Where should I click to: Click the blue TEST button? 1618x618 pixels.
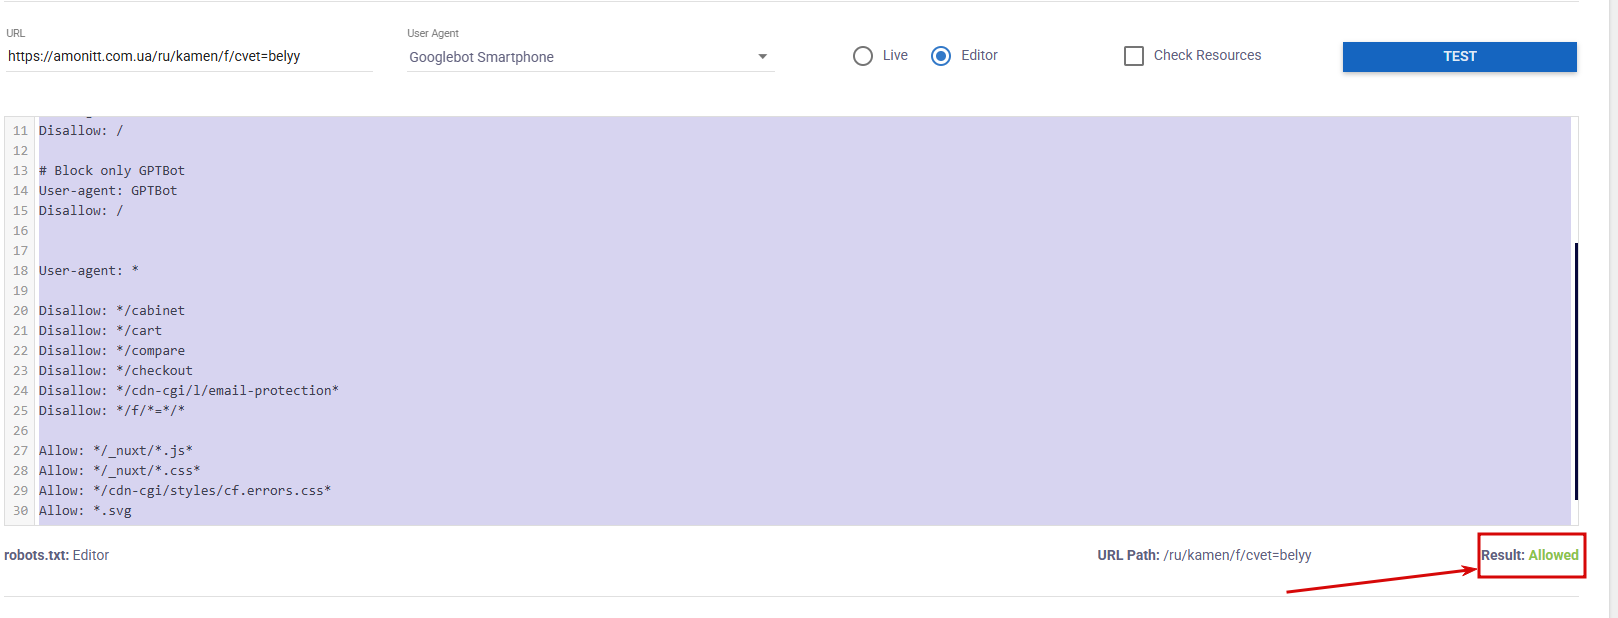click(x=1459, y=56)
